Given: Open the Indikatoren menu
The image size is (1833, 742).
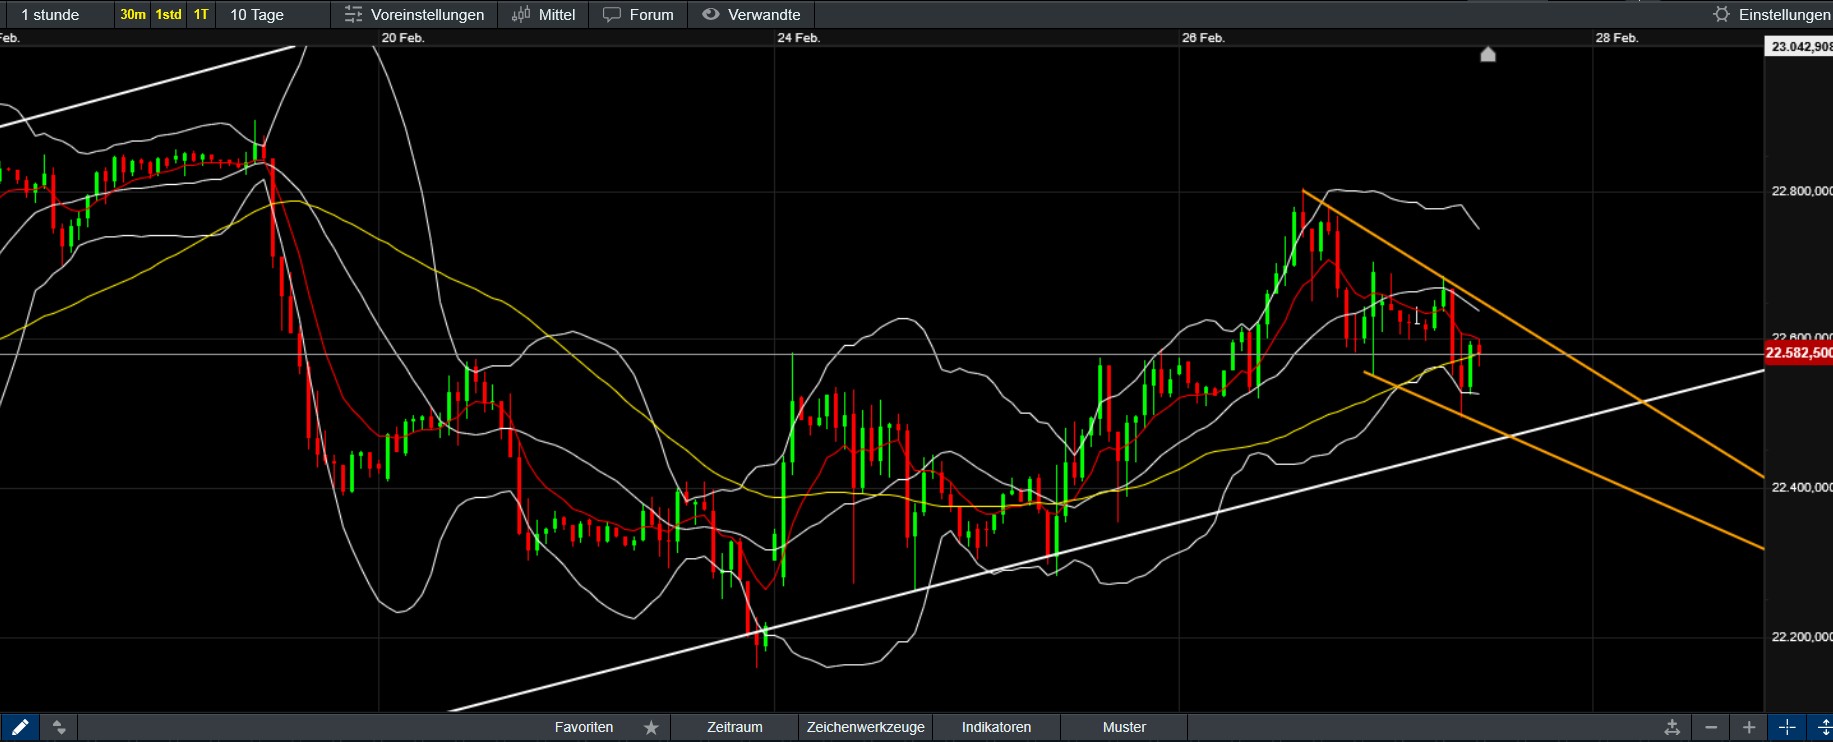Looking at the screenshot, I should coord(996,727).
